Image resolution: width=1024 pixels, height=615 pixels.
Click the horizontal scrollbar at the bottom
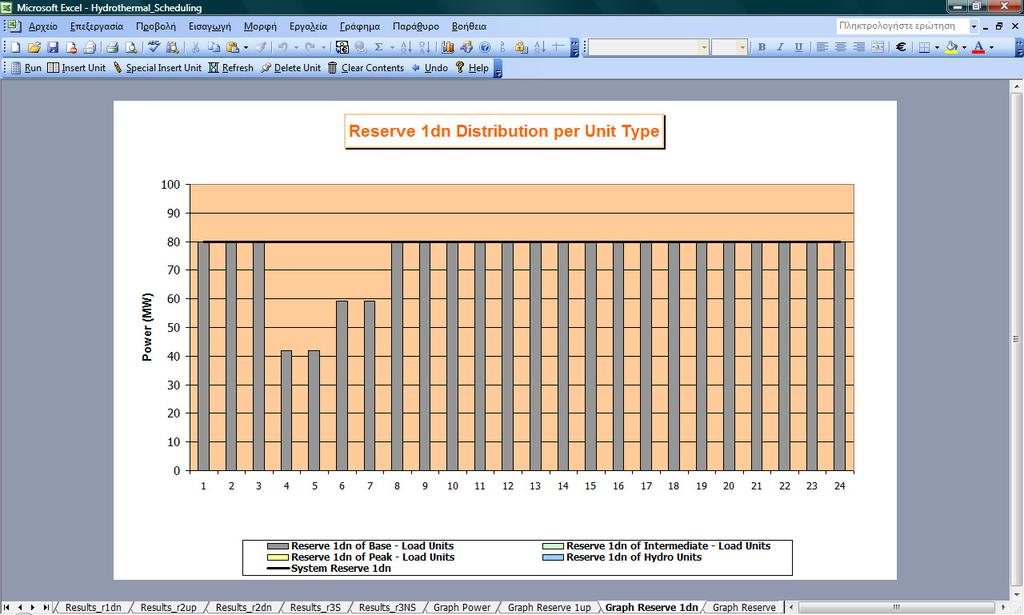[x=897, y=607]
